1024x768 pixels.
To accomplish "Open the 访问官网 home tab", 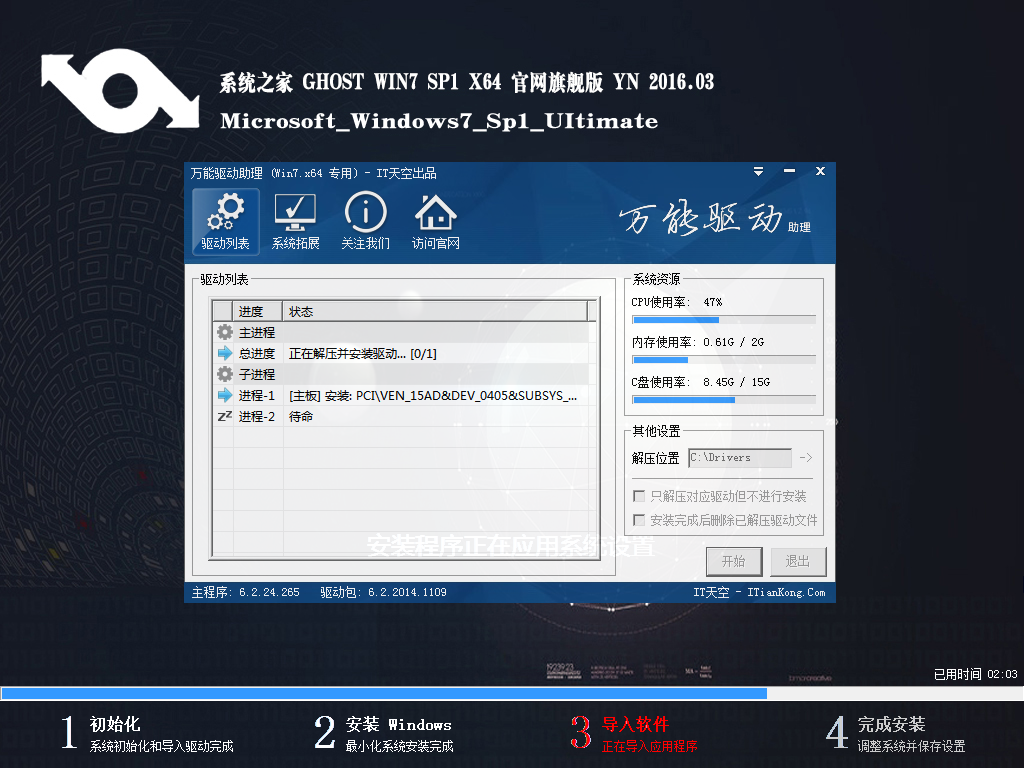I will pyautogui.click(x=436, y=221).
